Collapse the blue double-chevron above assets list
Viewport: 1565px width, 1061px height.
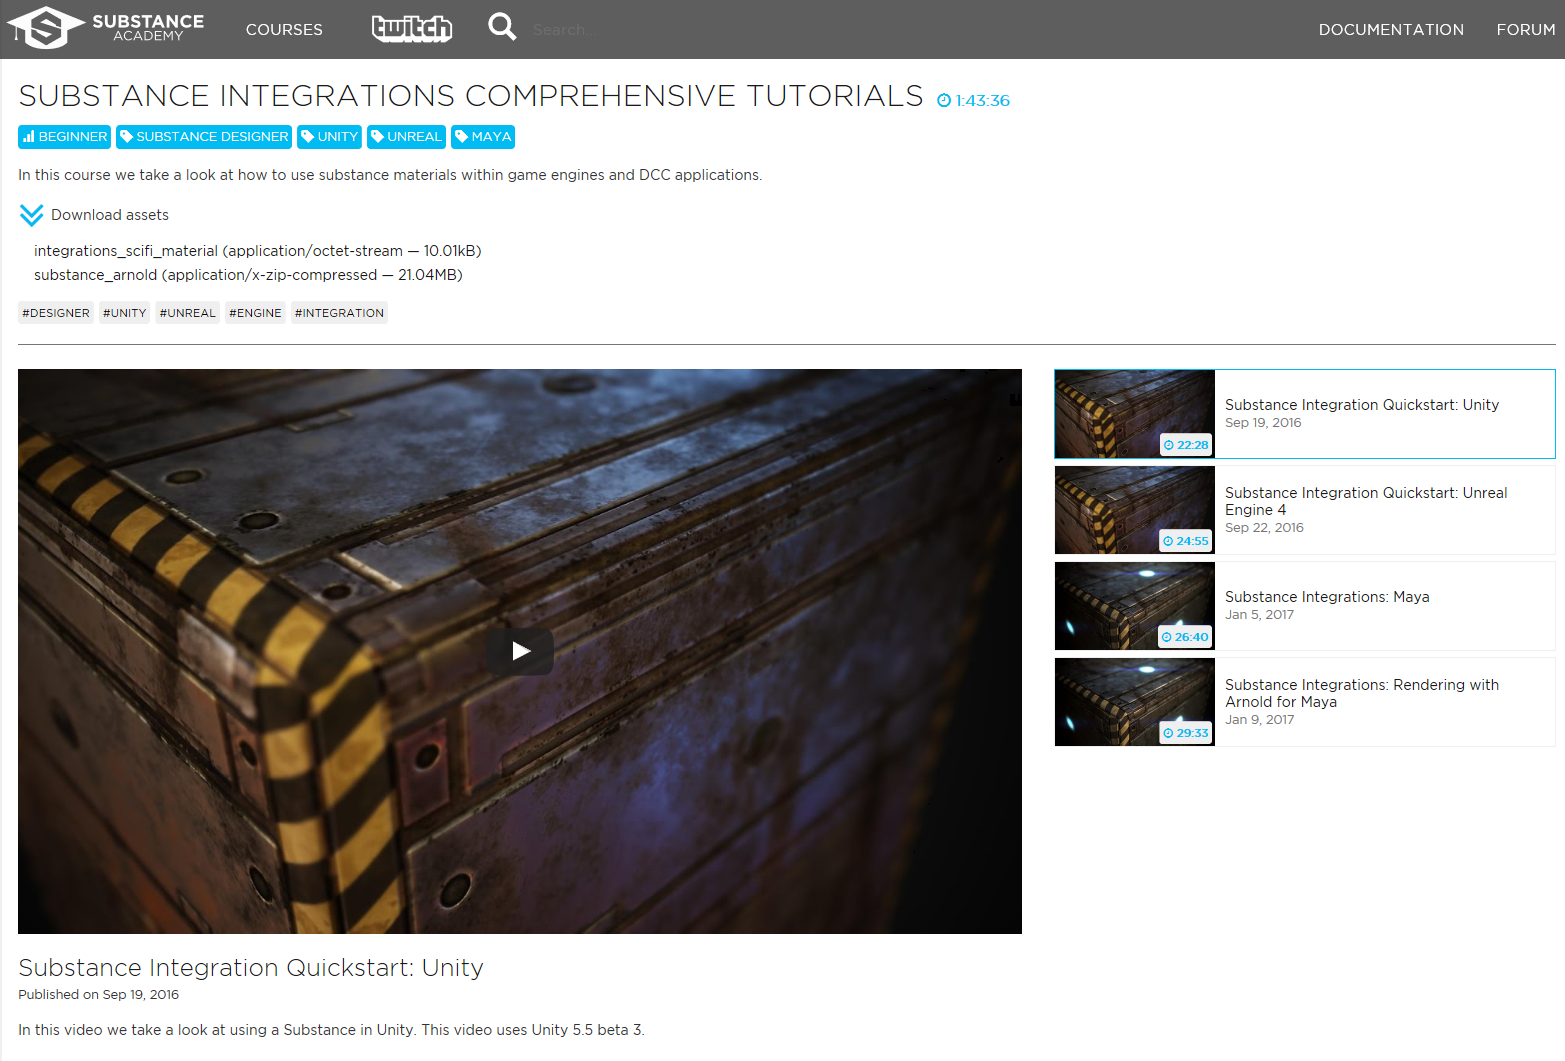(x=31, y=214)
